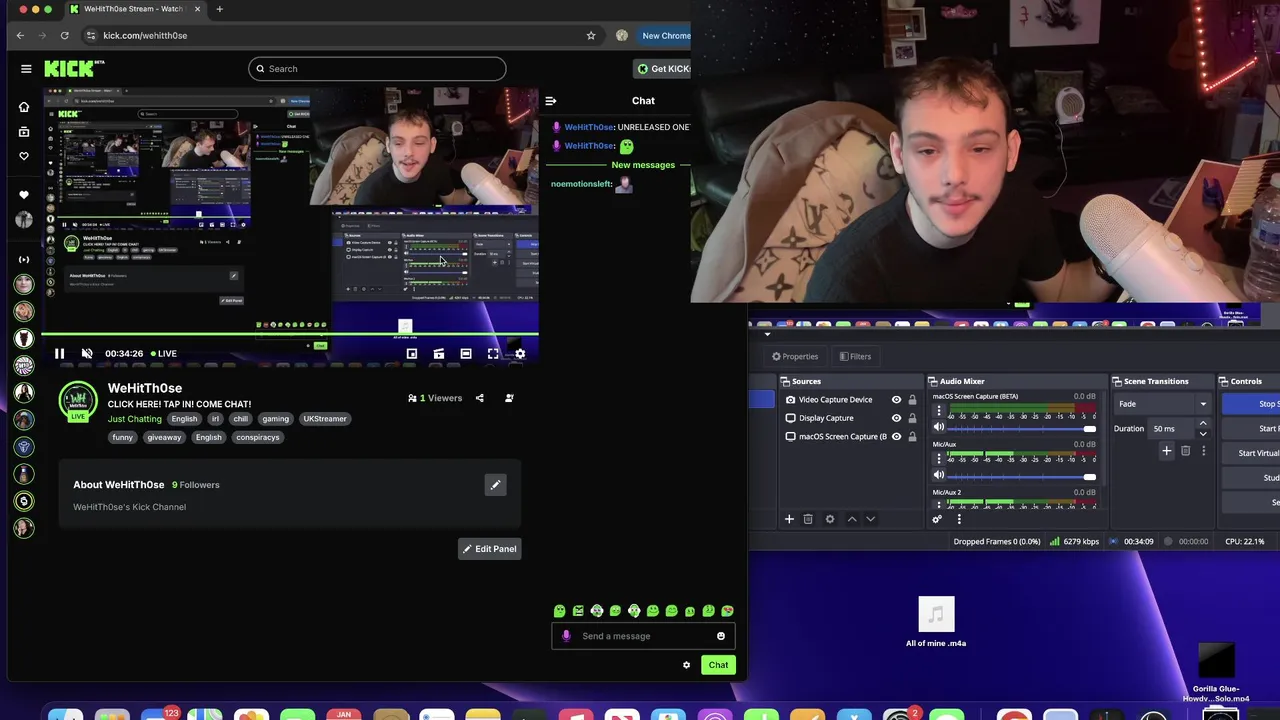Open the stream player settings gear

coord(520,353)
